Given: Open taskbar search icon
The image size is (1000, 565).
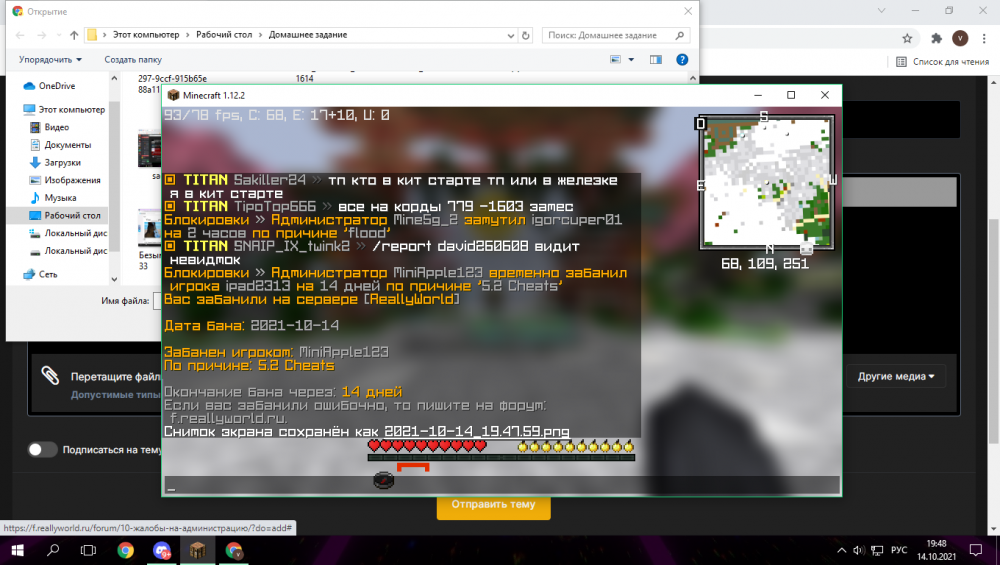Looking at the screenshot, I should pyautogui.click(x=53, y=550).
